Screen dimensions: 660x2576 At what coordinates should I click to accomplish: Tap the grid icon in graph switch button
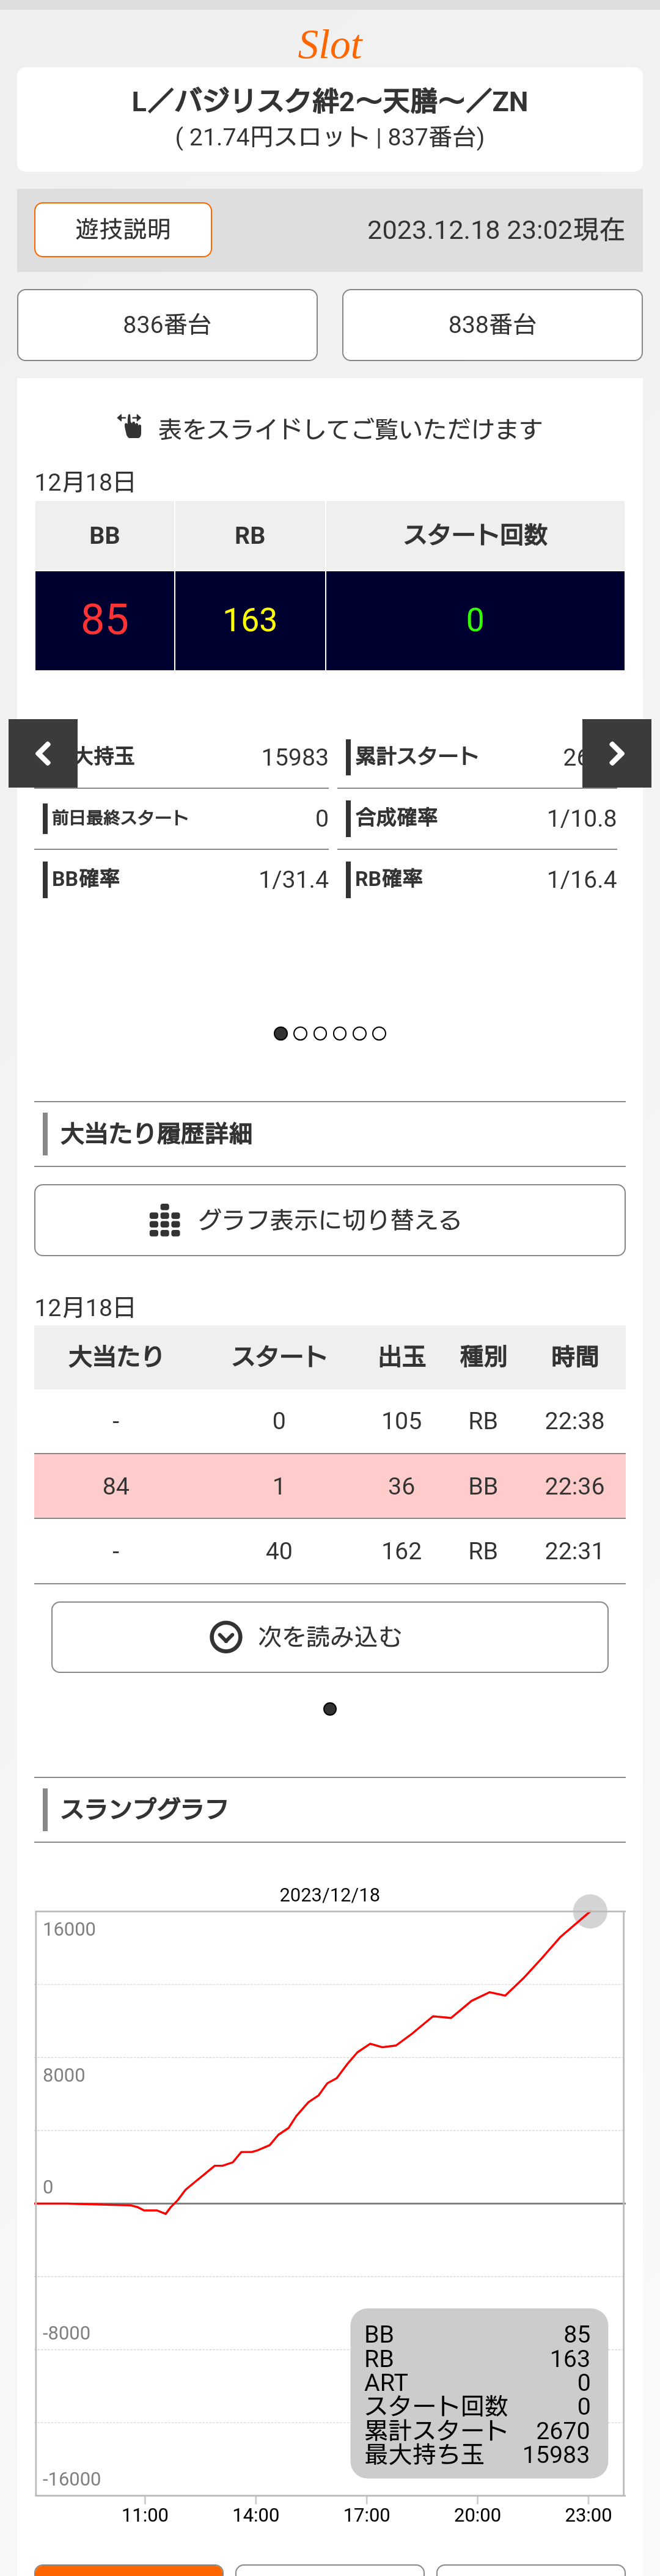click(165, 1220)
